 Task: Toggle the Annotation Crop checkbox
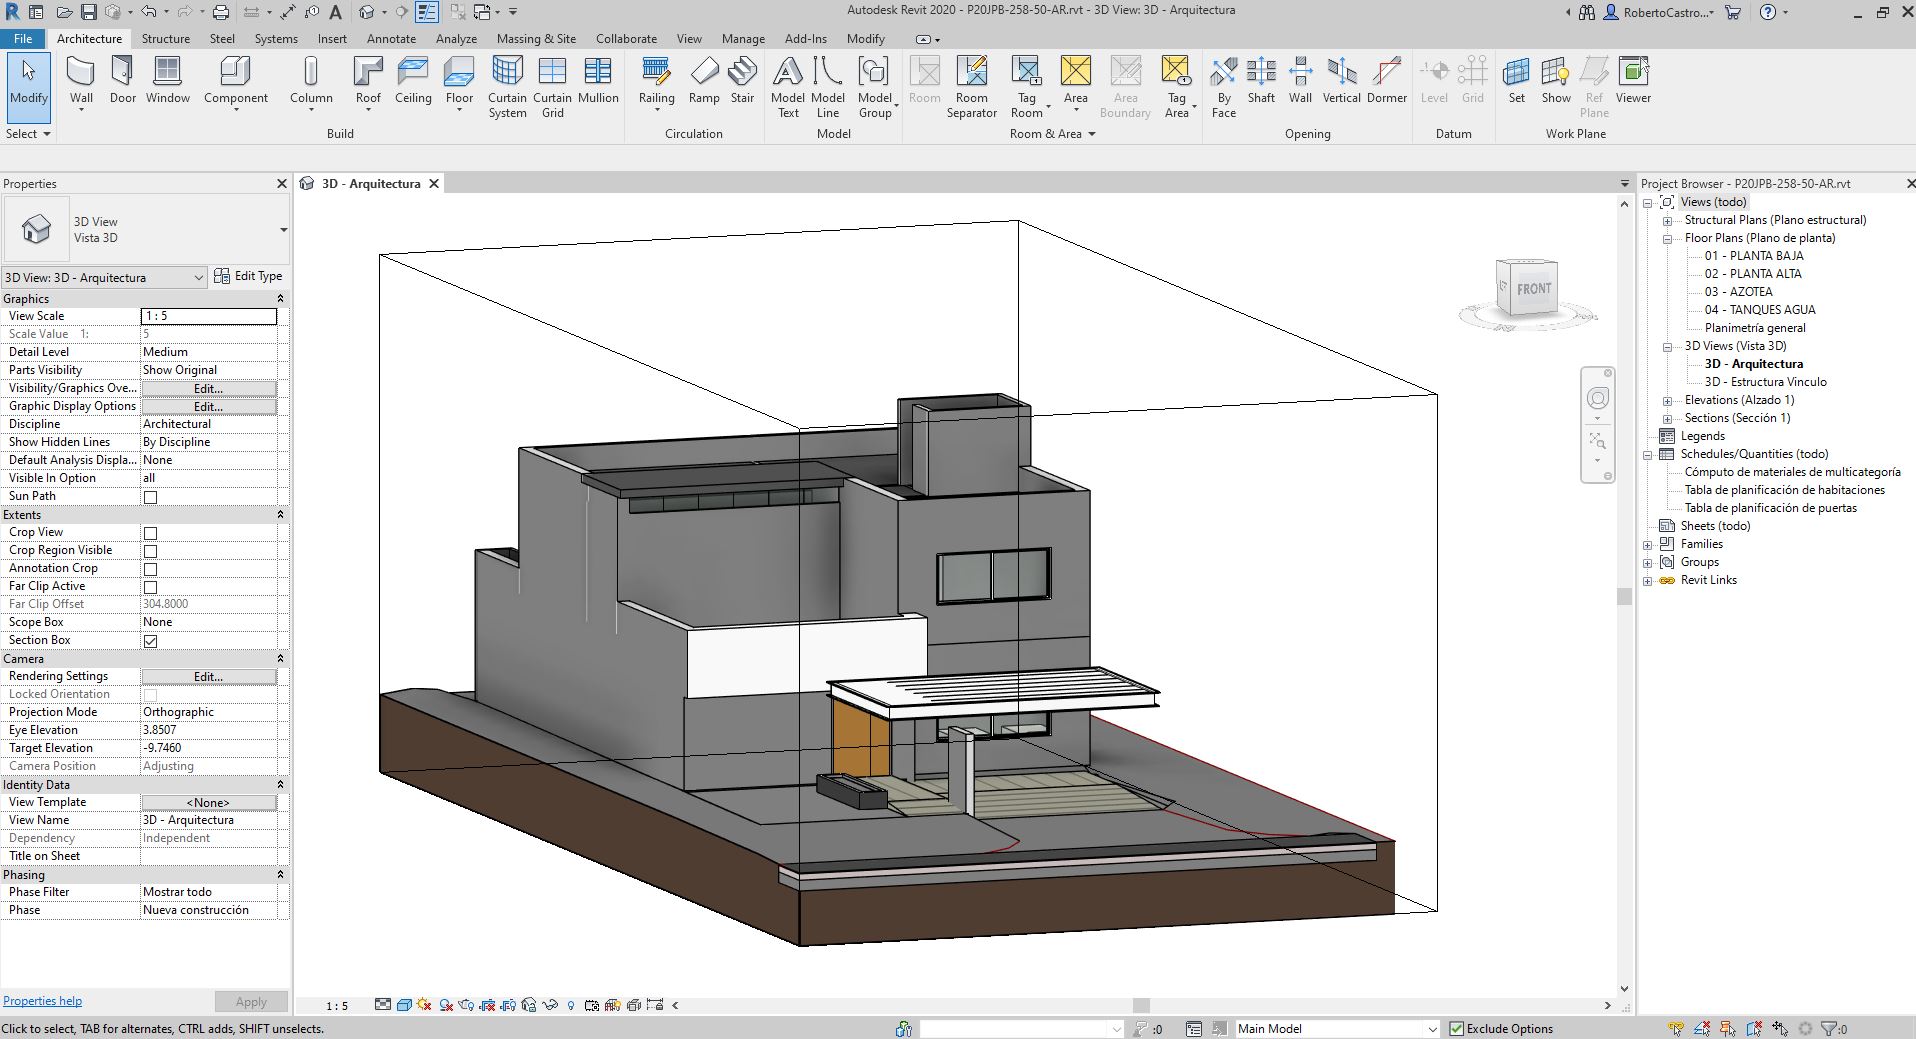pos(150,569)
